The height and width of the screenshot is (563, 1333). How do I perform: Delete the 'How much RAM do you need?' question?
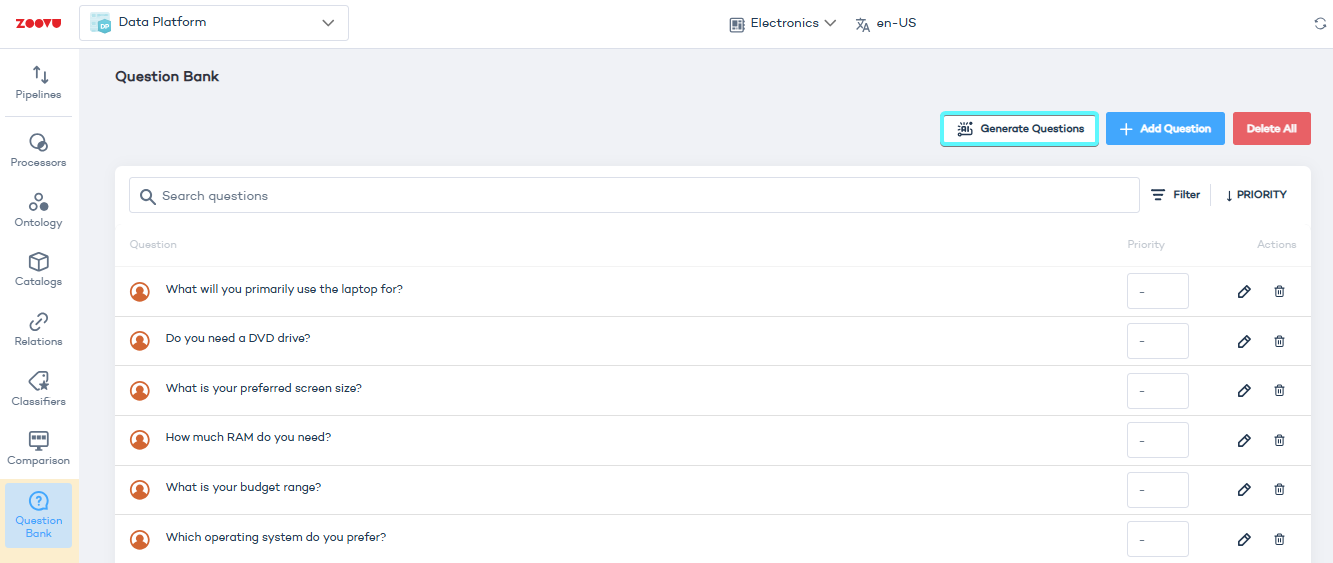[x=1279, y=440]
